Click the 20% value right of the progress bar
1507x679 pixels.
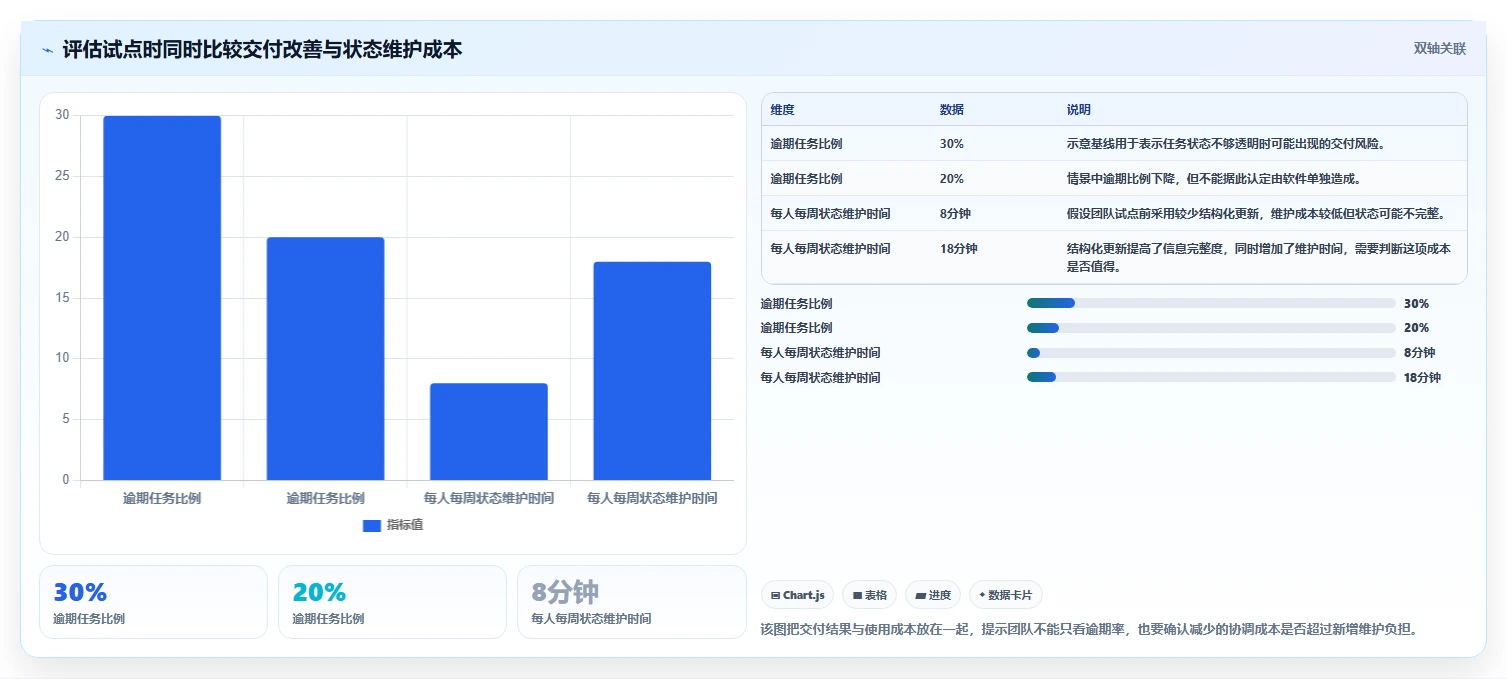[x=1416, y=328]
